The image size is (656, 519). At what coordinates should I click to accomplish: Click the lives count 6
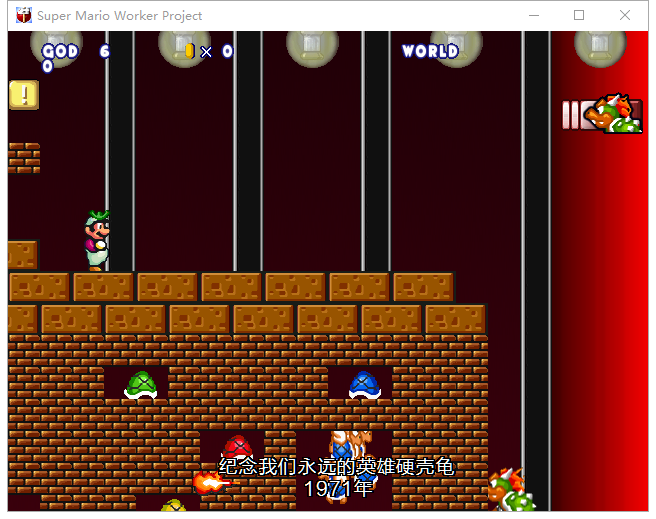pos(104,51)
